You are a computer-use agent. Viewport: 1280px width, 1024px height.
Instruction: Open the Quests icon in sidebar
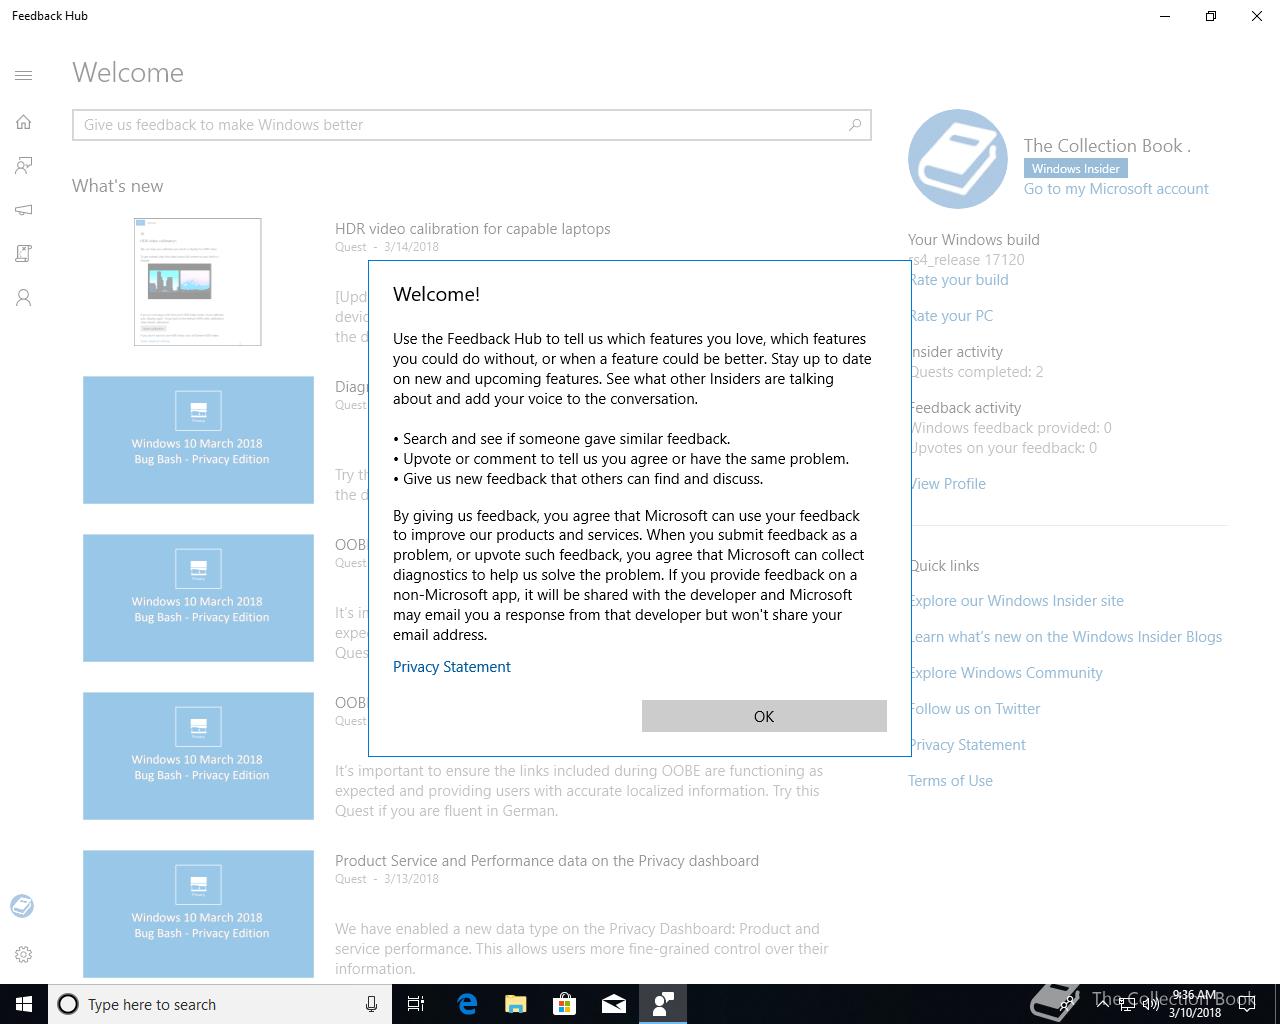pos(24,254)
